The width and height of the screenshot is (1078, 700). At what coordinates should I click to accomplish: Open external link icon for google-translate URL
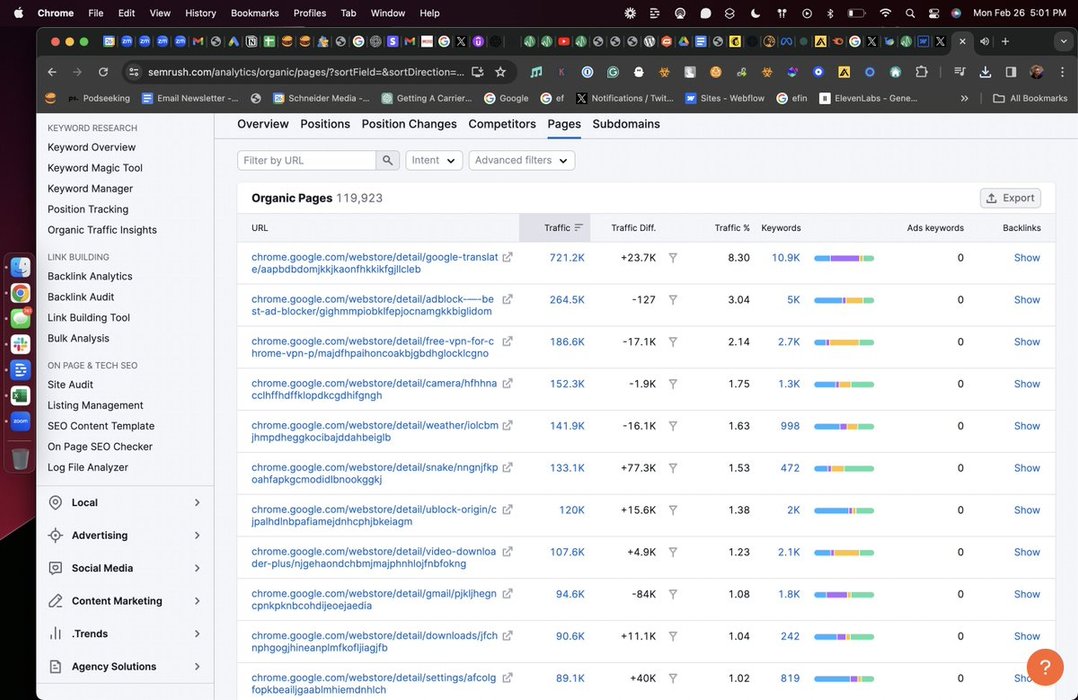(507, 258)
